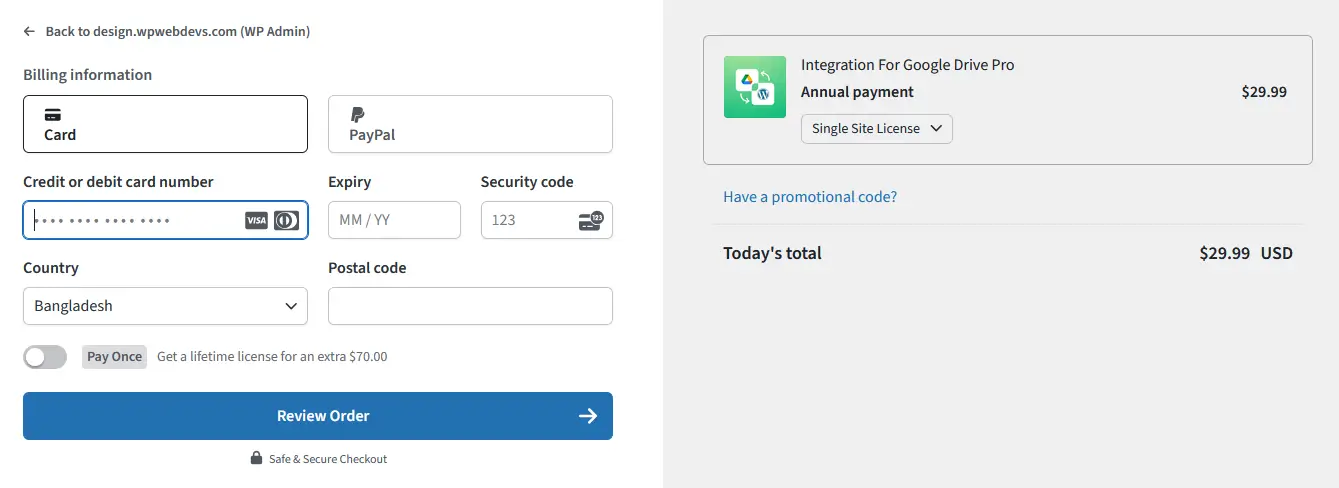Viewport: 1339px width, 488px height.
Task: Click the Google Drive Pro product thumbnail
Action: tap(755, 87)
